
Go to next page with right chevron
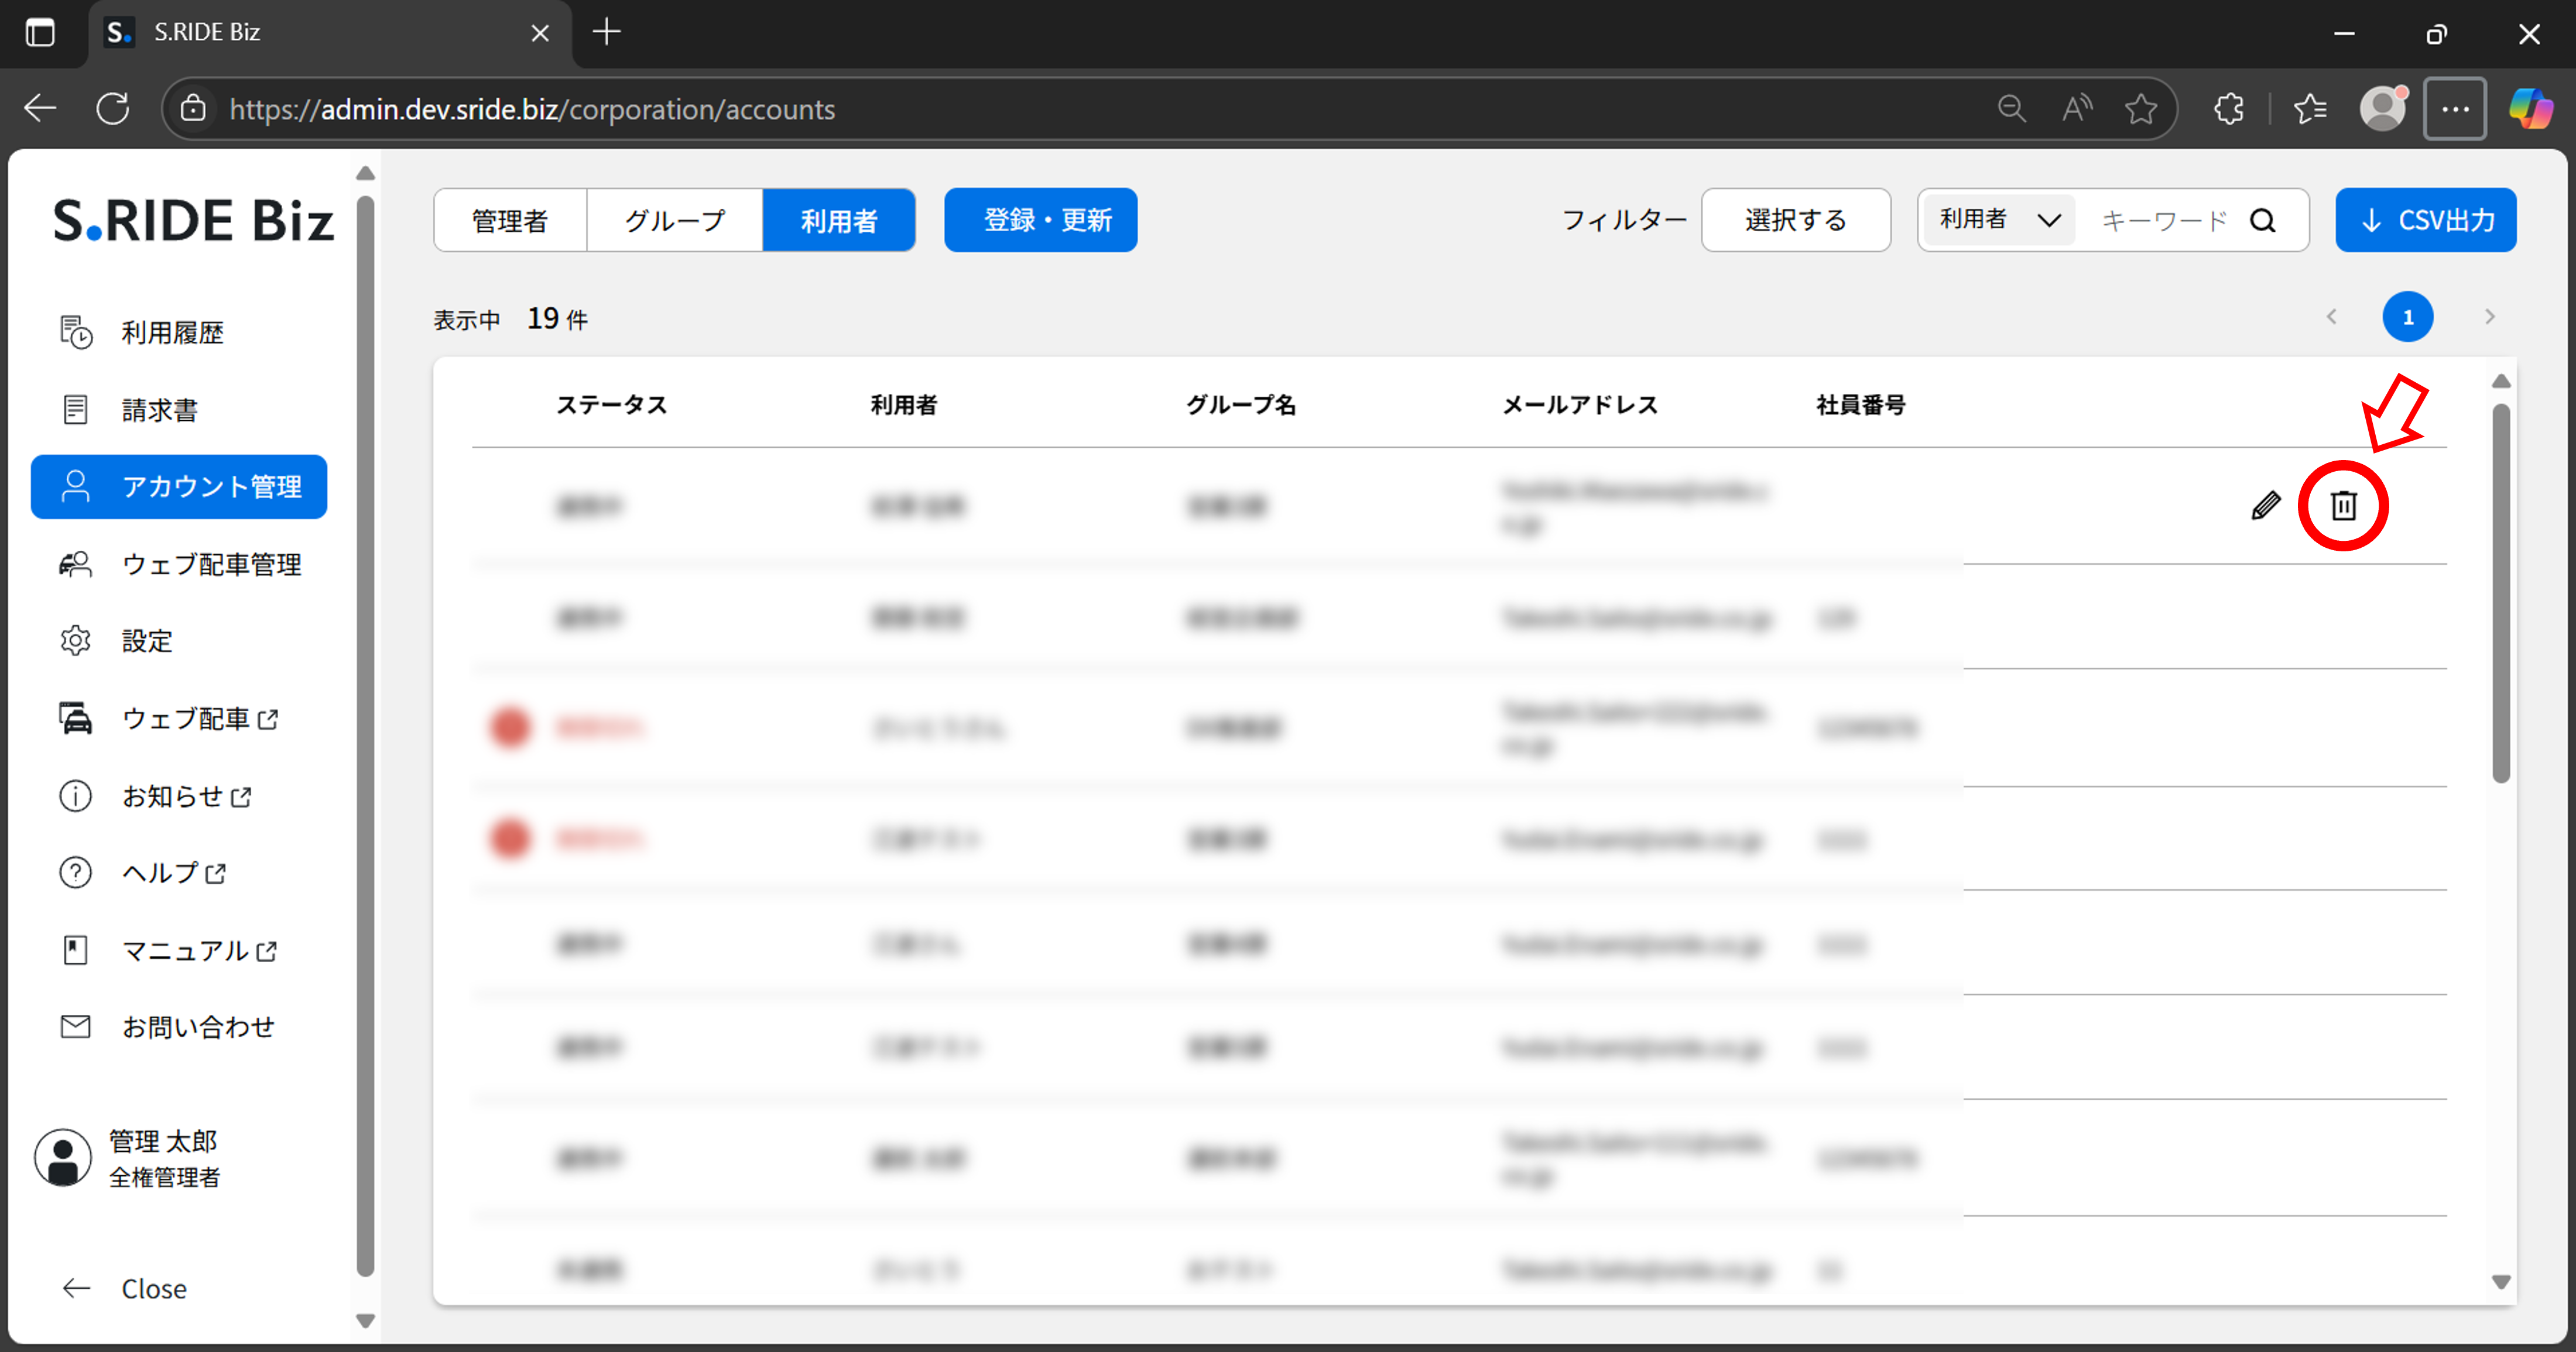(2490, 317)
